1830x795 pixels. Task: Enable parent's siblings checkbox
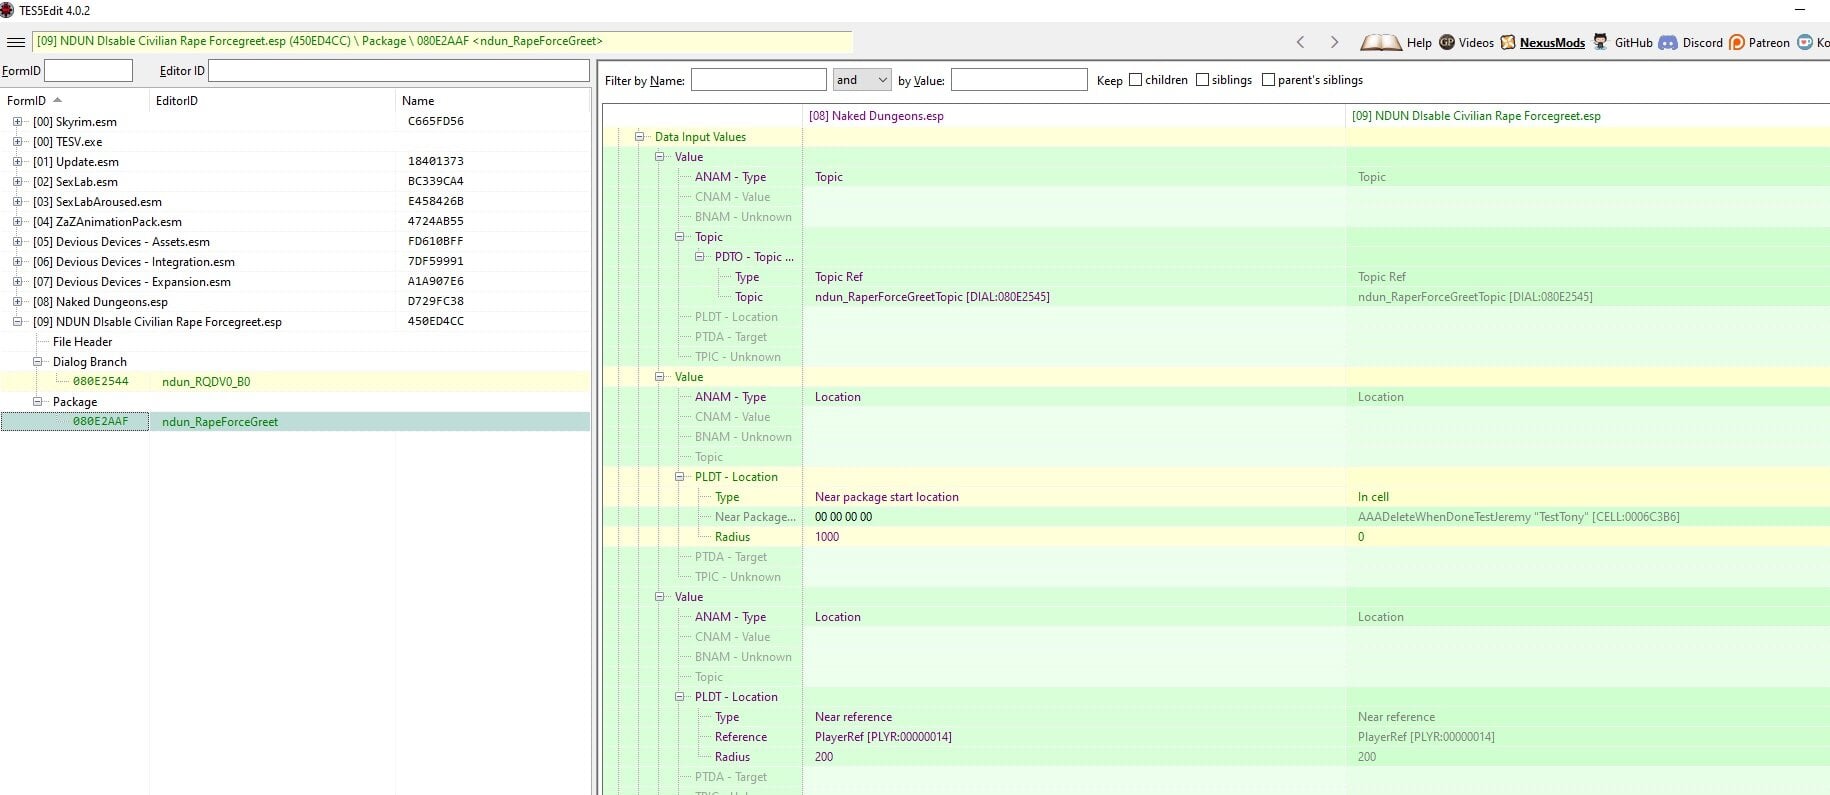click(1268, 80)
